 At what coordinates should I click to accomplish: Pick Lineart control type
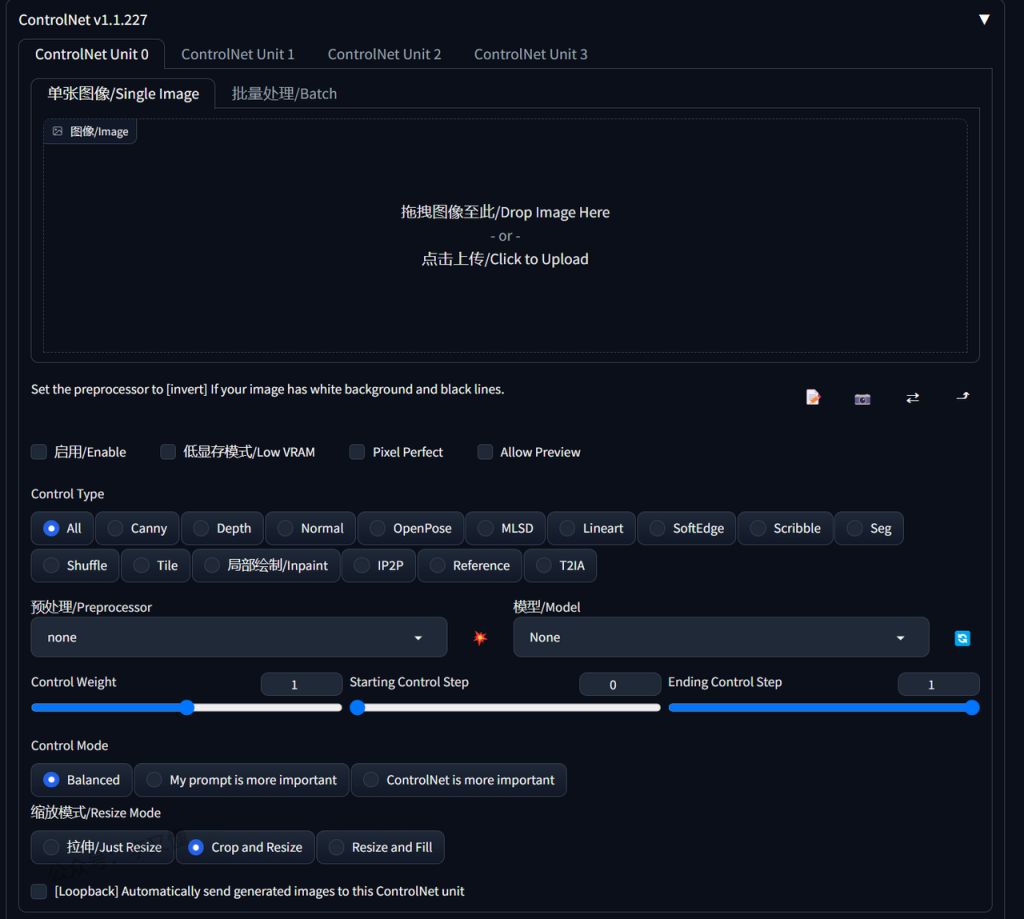pos(592,528)
